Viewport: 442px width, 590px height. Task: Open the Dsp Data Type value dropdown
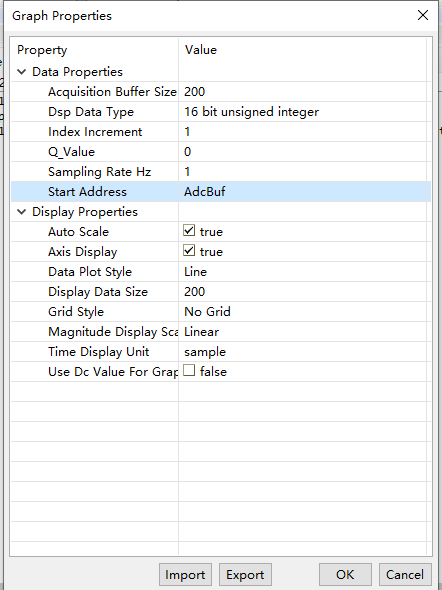305,112
